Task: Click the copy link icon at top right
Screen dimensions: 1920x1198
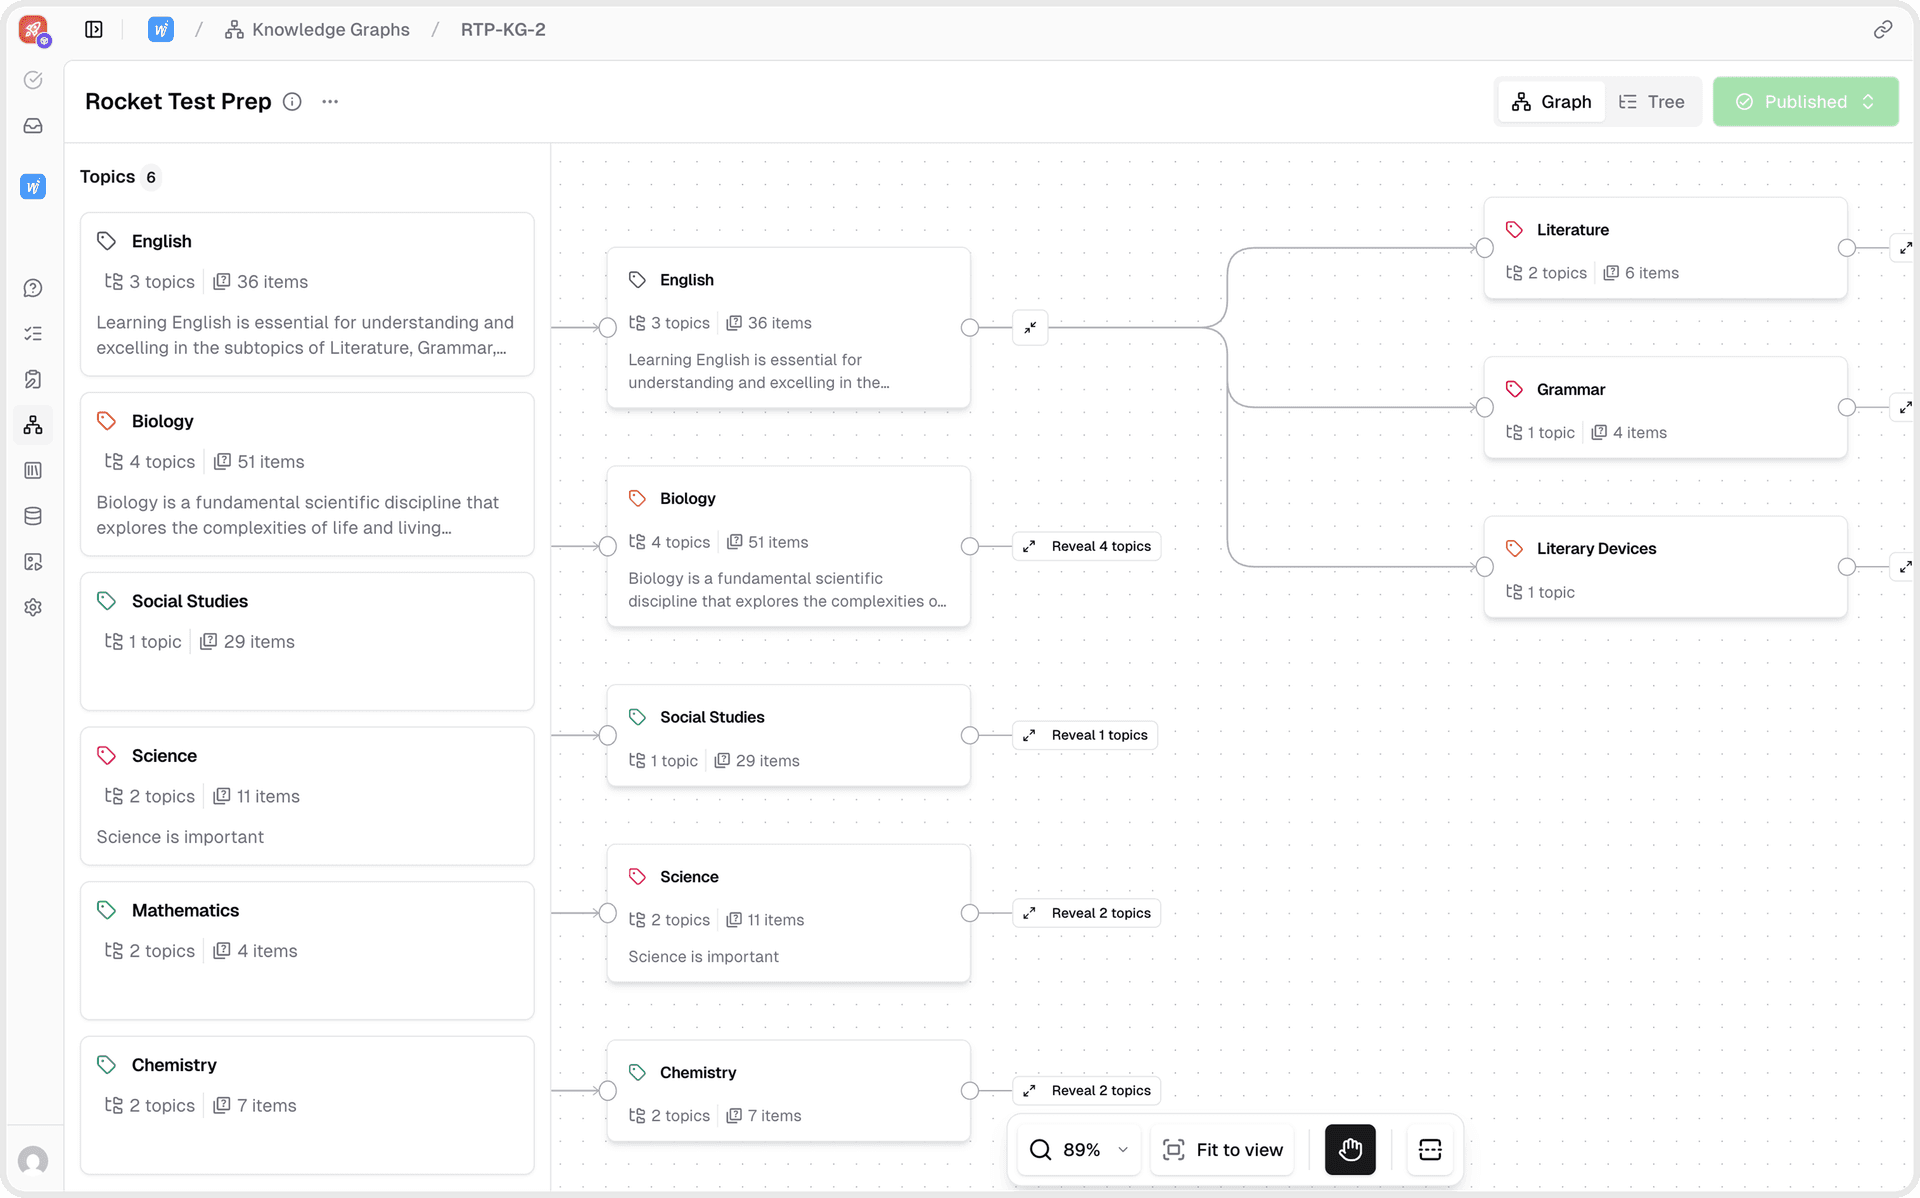Action: [x=1882, y=30]
